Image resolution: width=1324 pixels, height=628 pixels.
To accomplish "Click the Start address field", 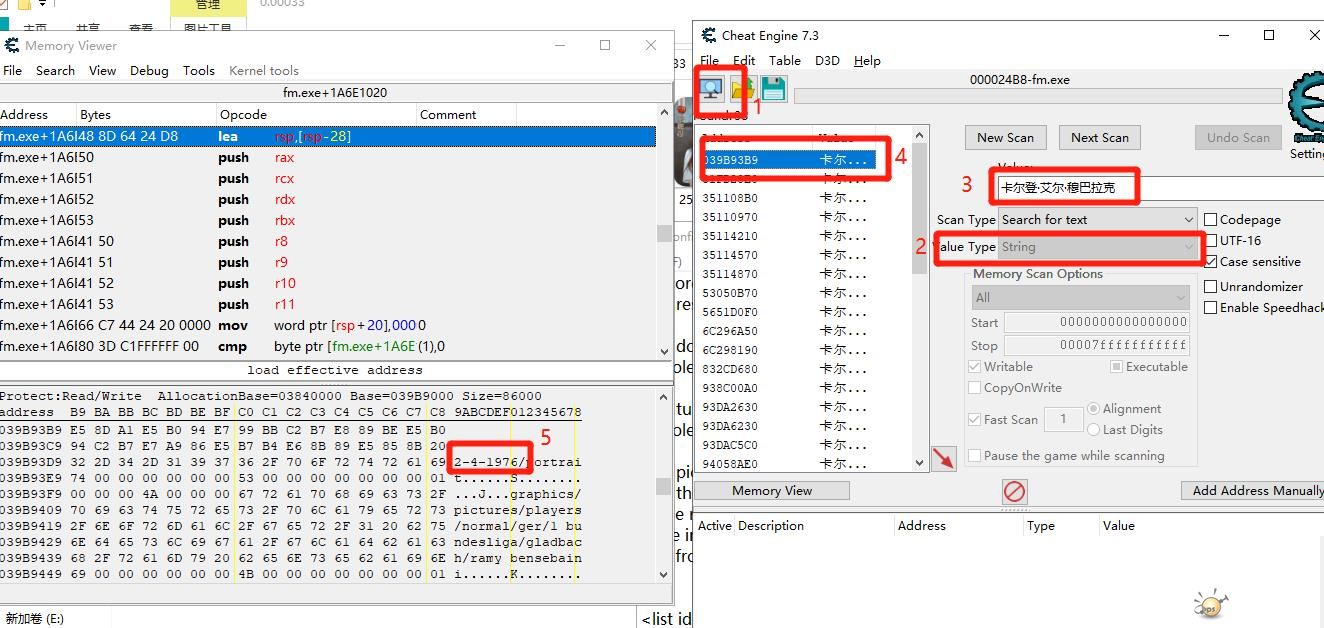I will pyautogui.click(x=1097, y=322).
